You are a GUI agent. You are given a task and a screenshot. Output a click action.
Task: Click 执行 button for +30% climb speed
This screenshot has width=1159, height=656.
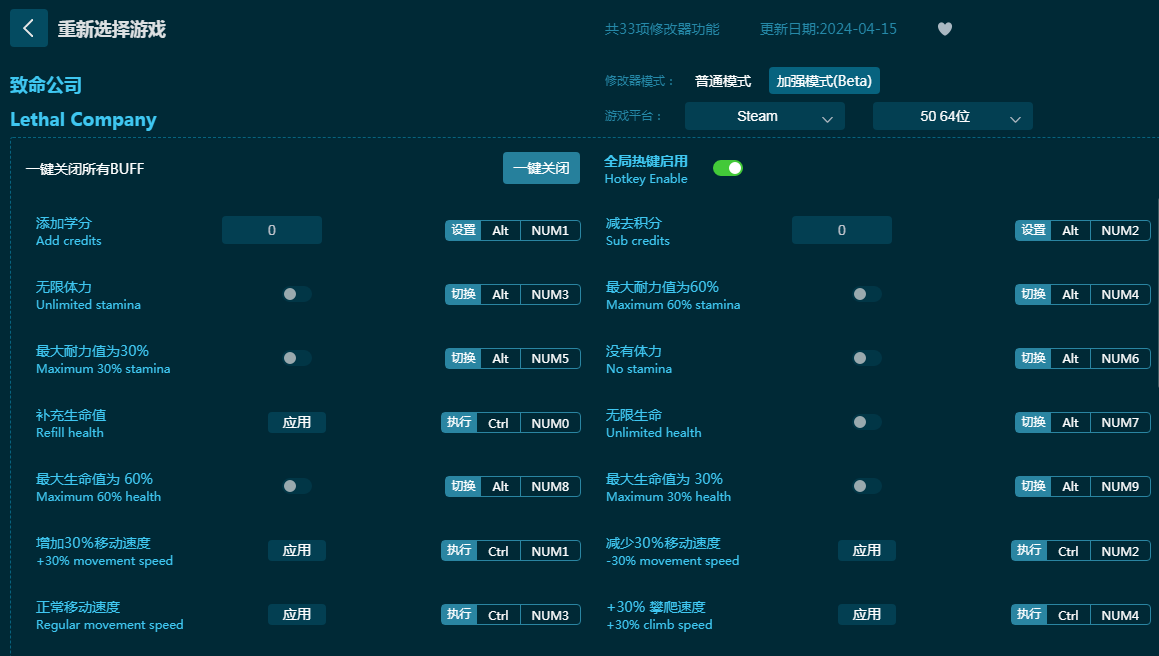[1029, 615]
